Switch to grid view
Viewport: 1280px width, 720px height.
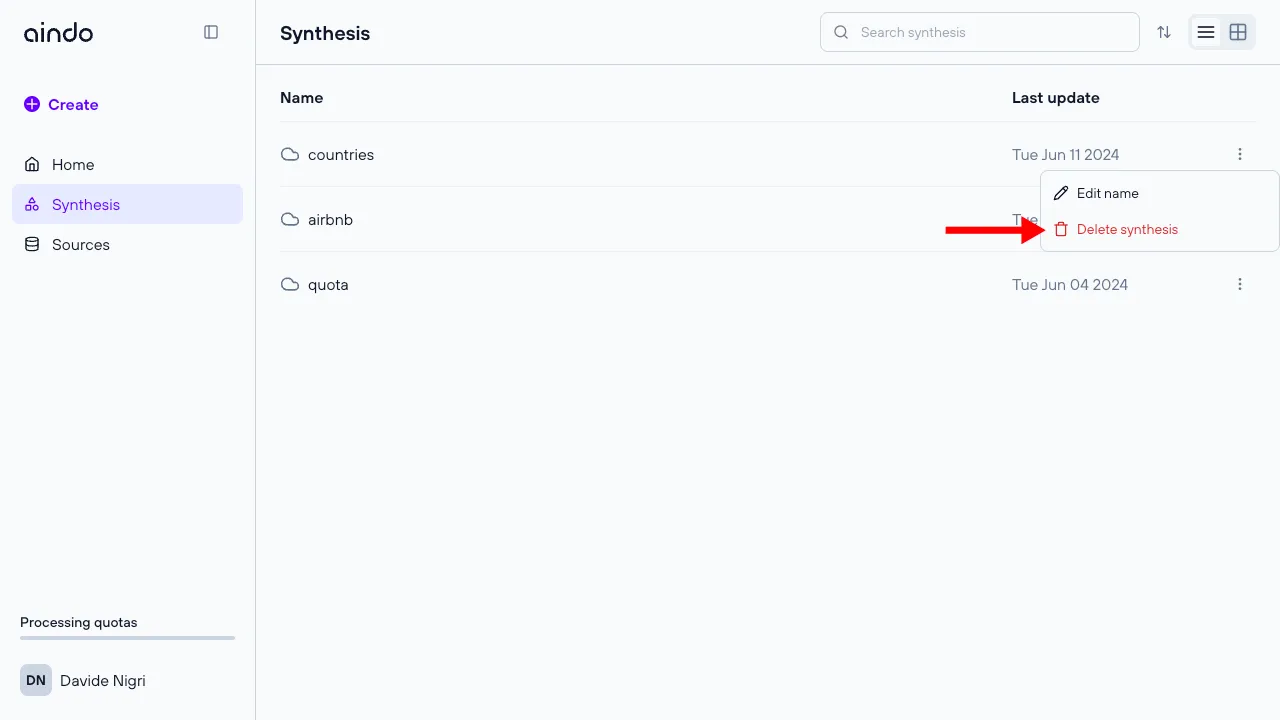[1238, 32]
